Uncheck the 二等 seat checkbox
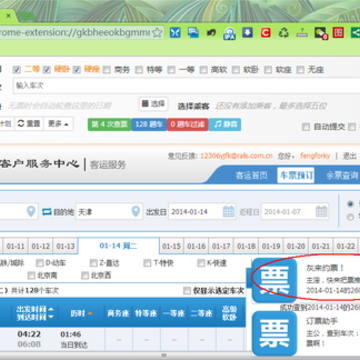The width and height of the screenshot is (360, 360). [x=16, y=70]
